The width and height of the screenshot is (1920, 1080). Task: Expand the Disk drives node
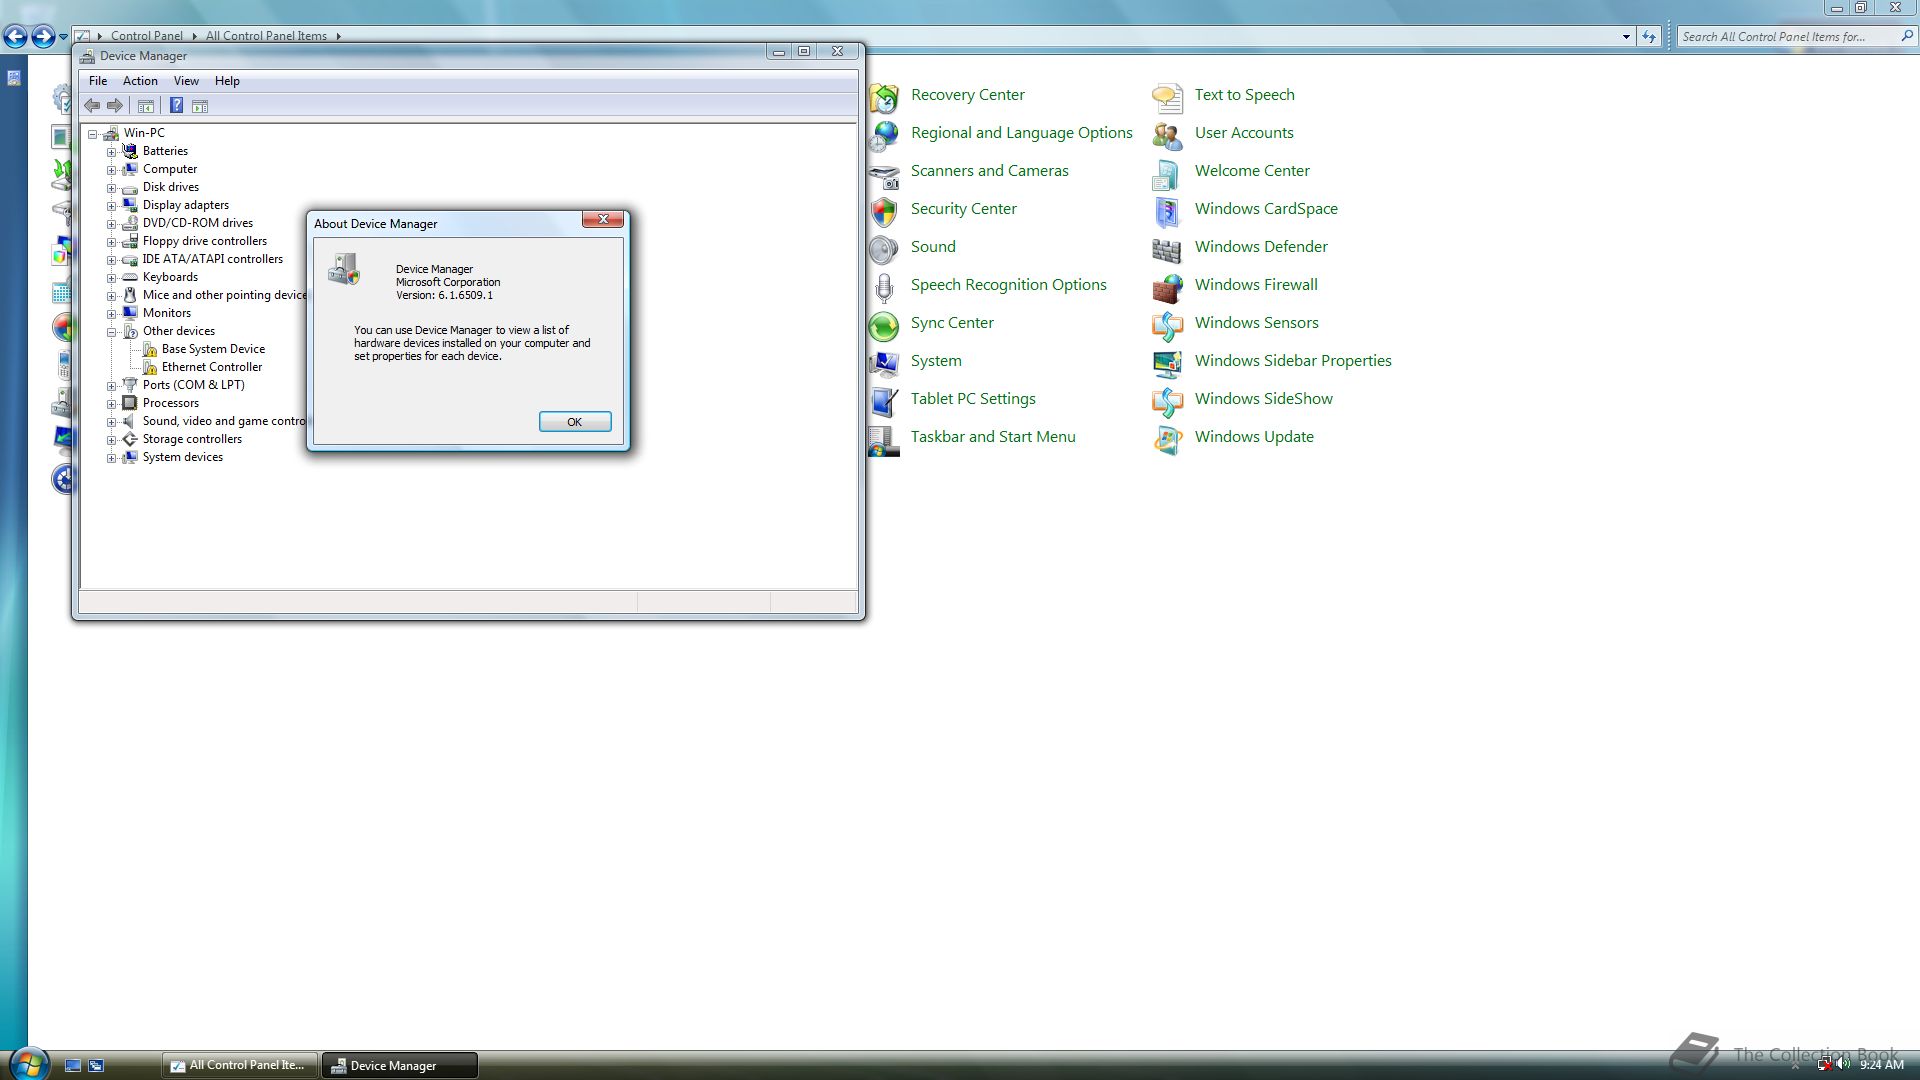(112, 188)
